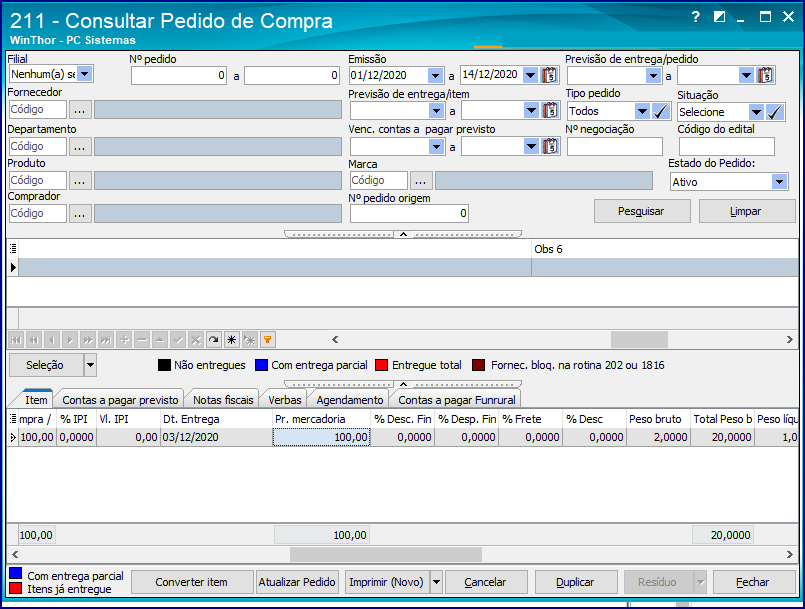Open Marca lookup ellipsis button
The width and height of the screenshot is (805, 609).
(x=421, y=181)
